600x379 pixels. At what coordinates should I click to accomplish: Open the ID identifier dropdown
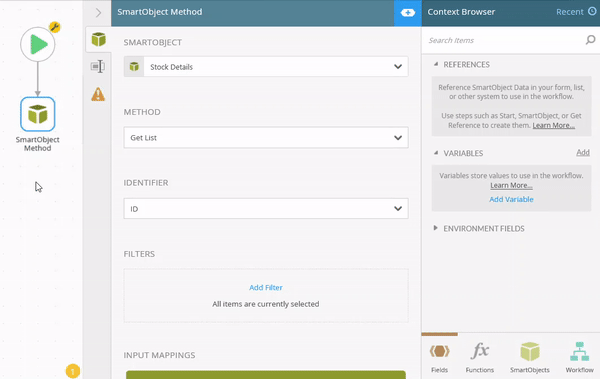266,209
